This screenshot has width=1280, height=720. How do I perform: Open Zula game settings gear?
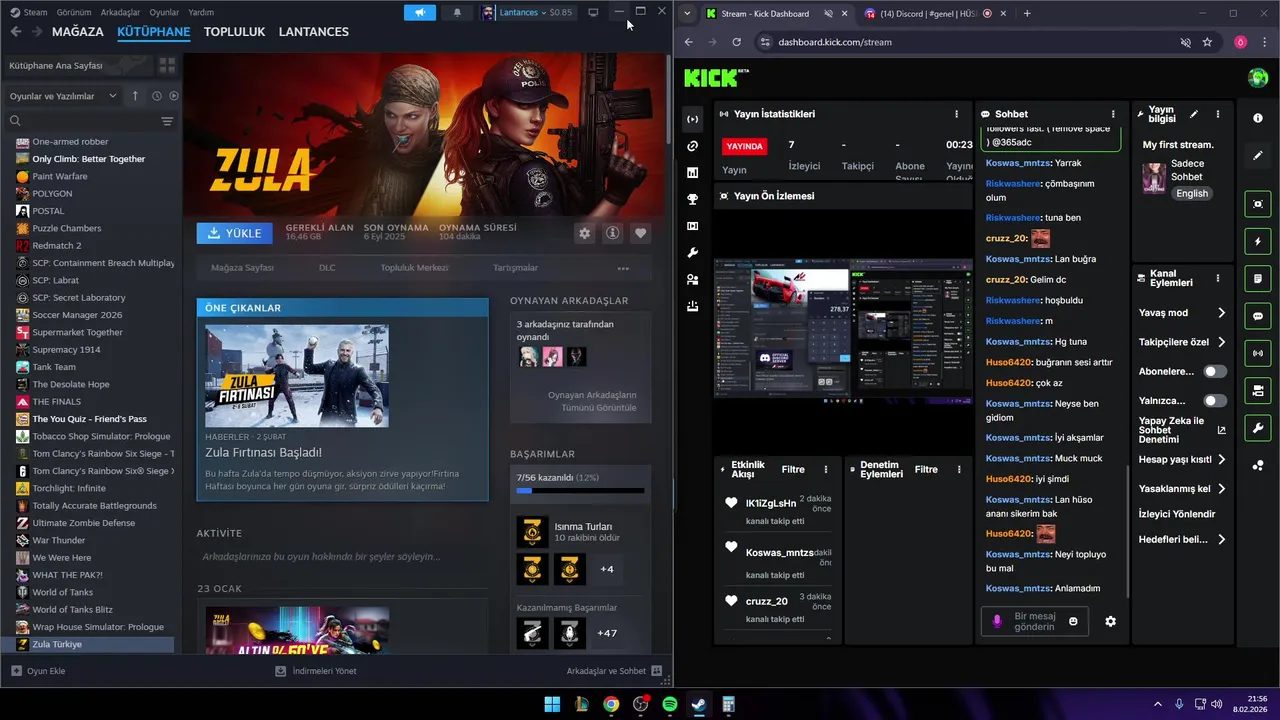(x=585, y=233)
